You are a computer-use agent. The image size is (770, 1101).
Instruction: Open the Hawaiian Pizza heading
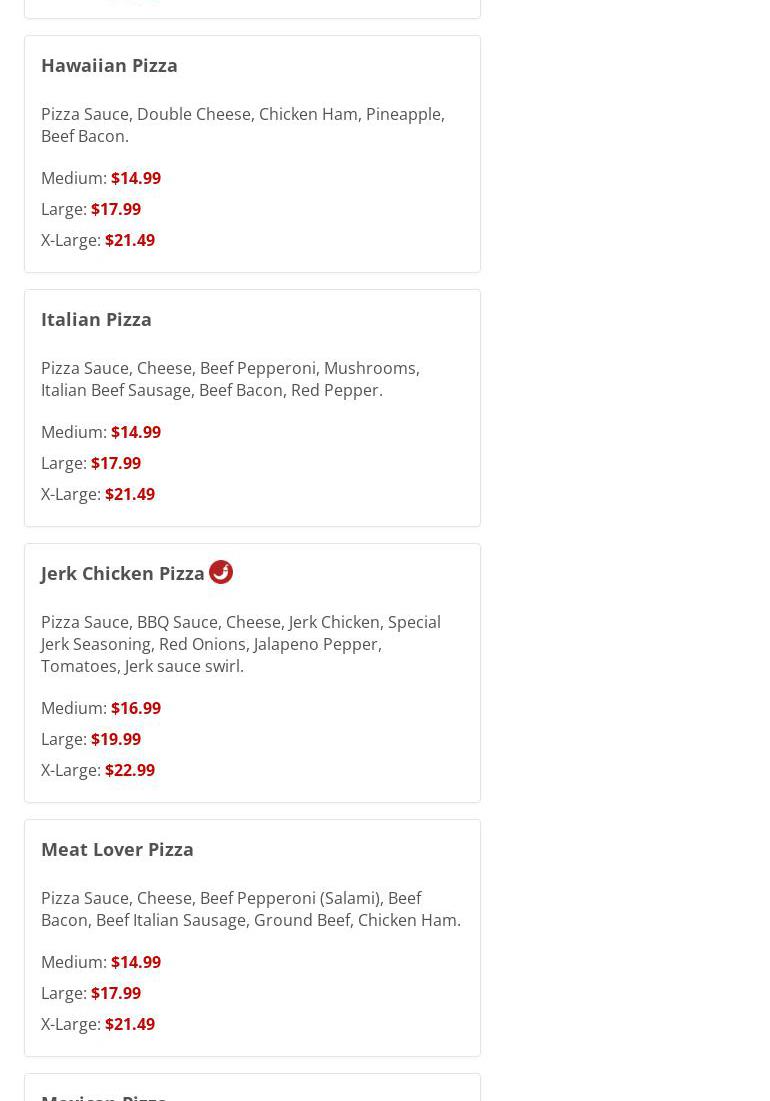click(x=109, y=65)
